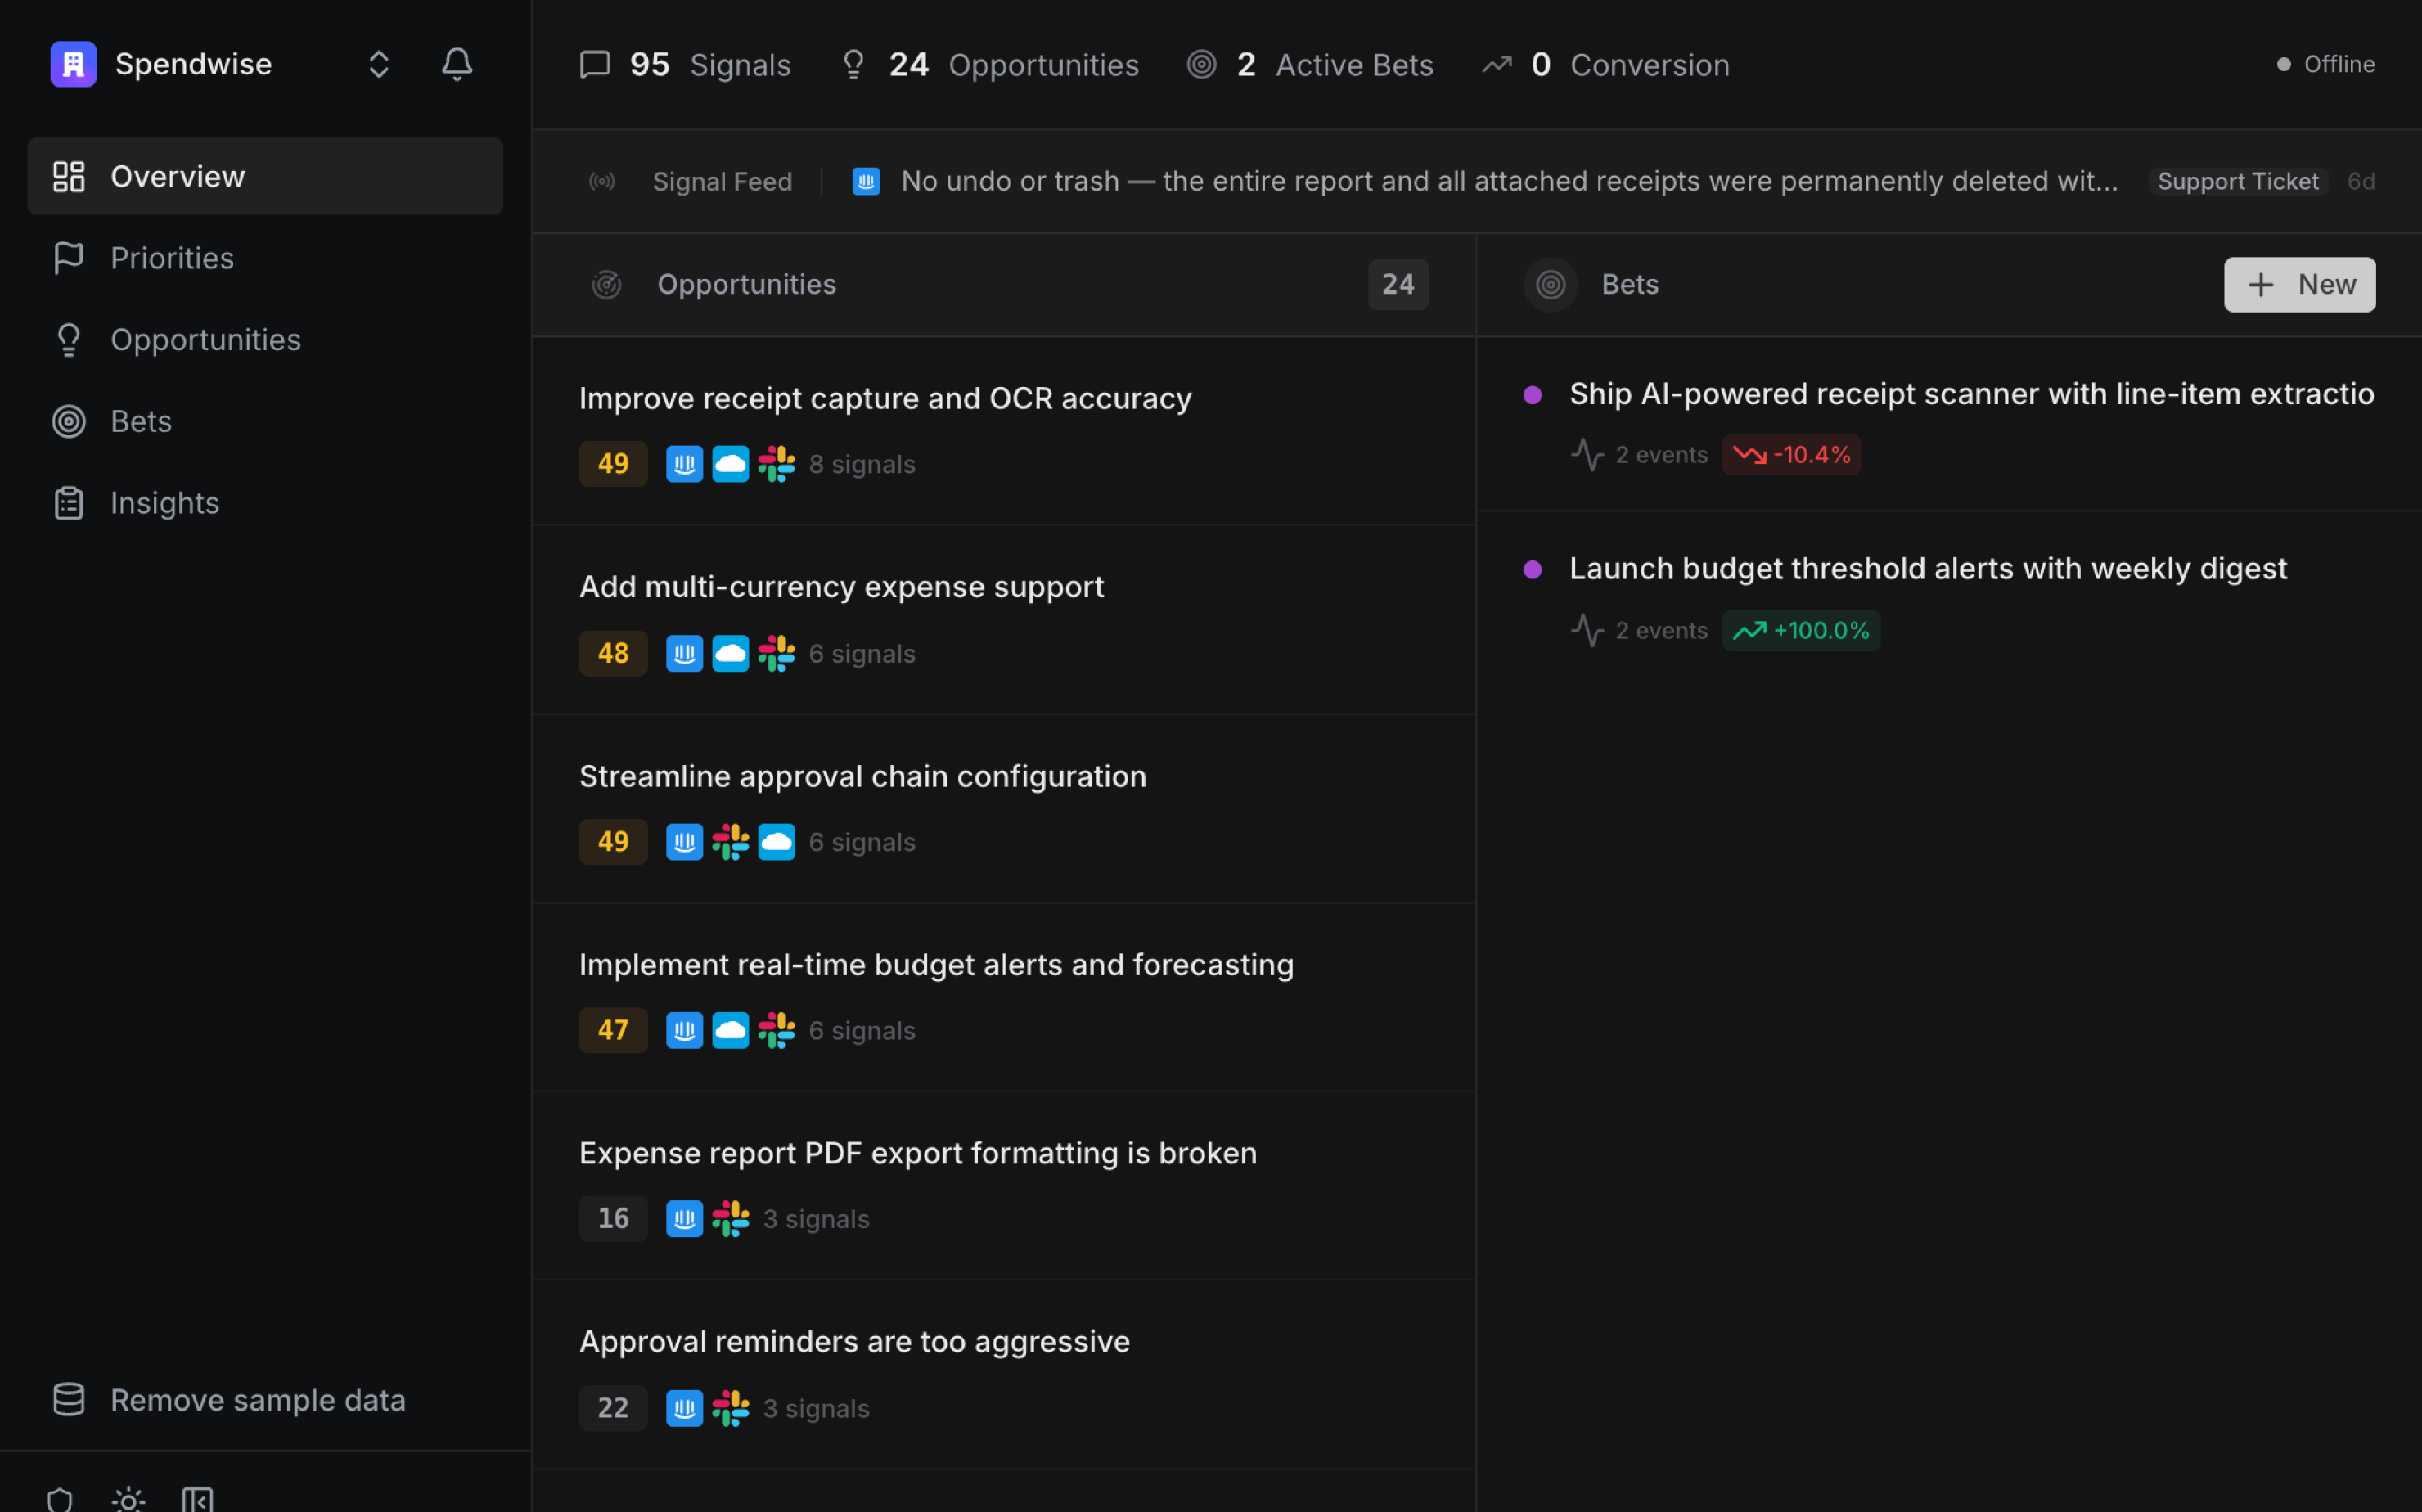Open the Bets section from sidebar

point(68,420)
